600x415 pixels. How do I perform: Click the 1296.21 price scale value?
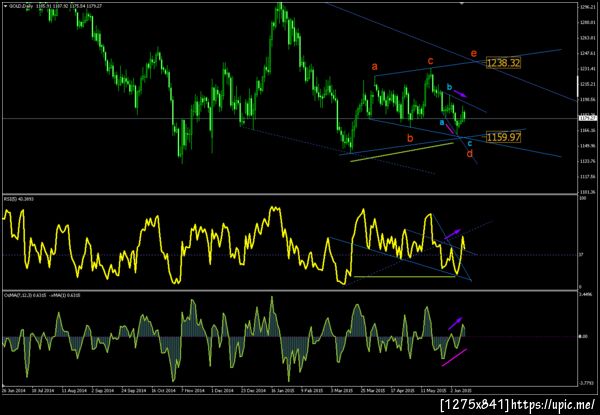tap(586, 7)
